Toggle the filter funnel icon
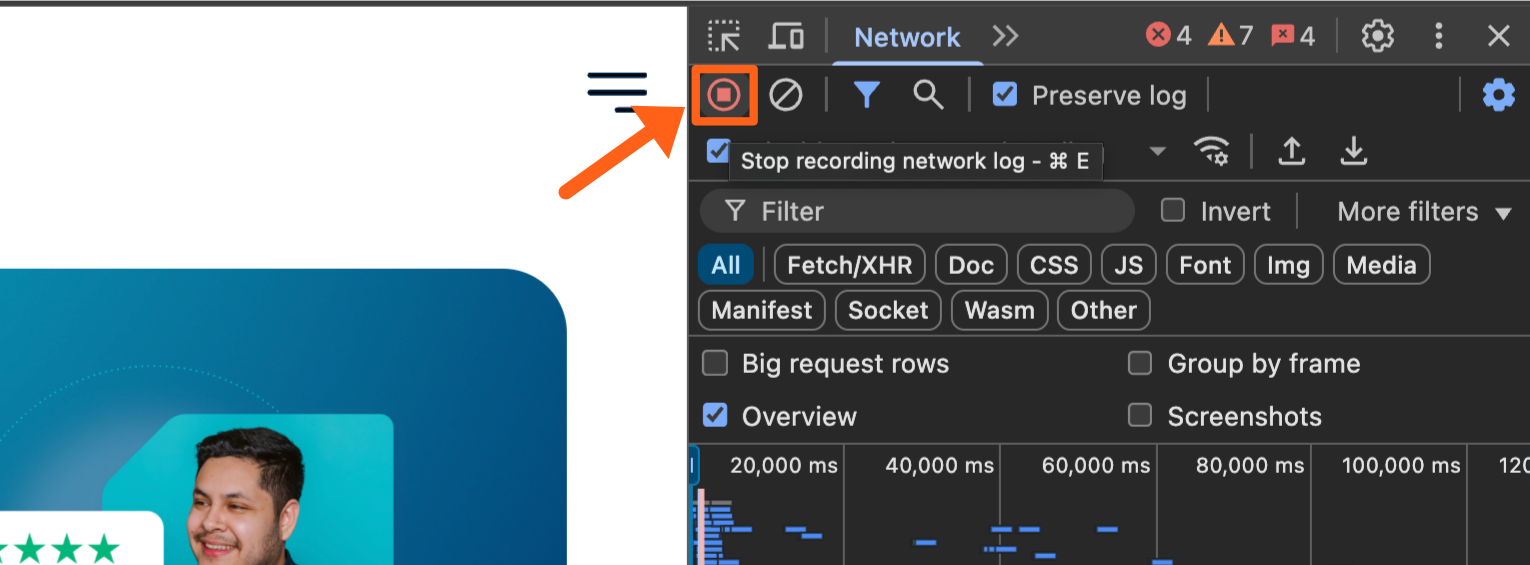The image size is (1530, 565). (866, 95)
